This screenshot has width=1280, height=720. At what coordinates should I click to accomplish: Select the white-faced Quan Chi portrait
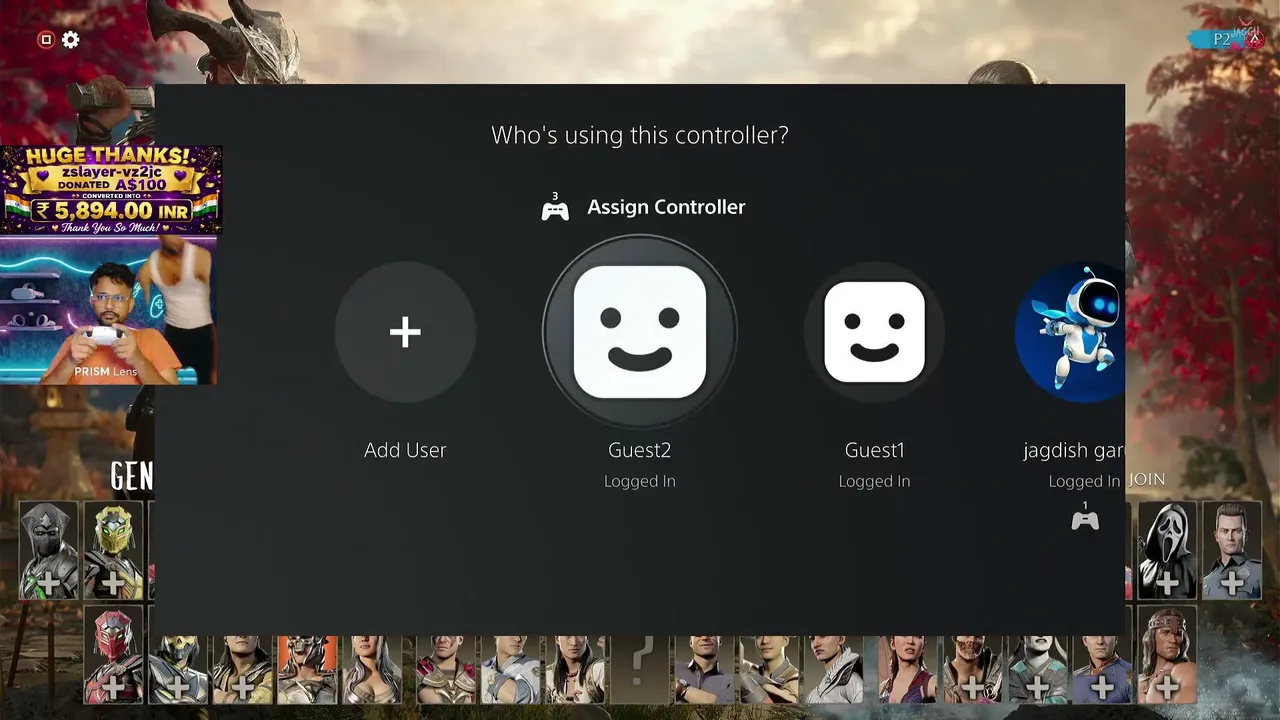pos(1037,668)
